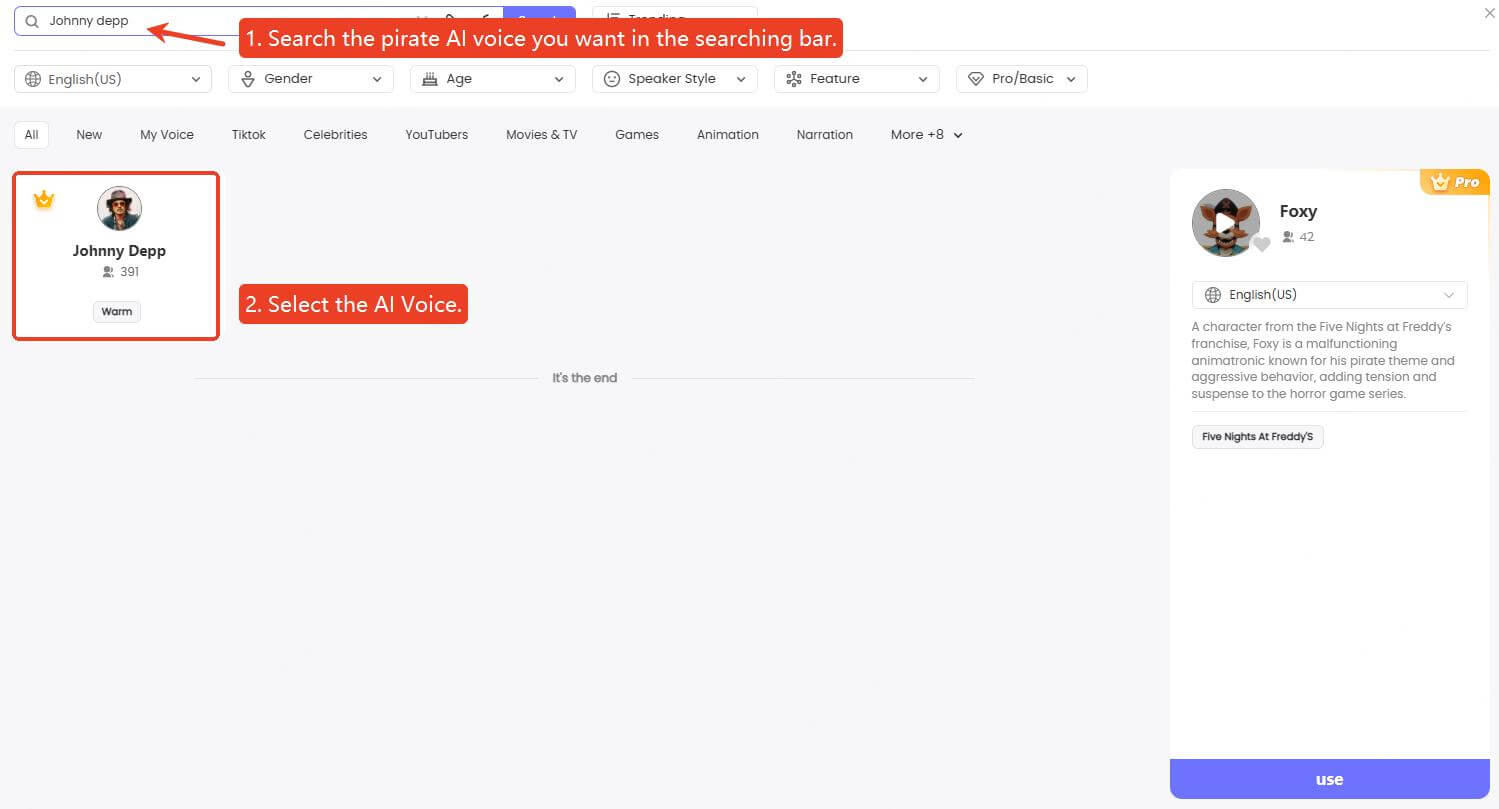Image resolution: width=1499 pixels, height=809 pixels.
Task: Click the Johnny Depp voice name
Action: pyautogui.click(x=119, y=251)
